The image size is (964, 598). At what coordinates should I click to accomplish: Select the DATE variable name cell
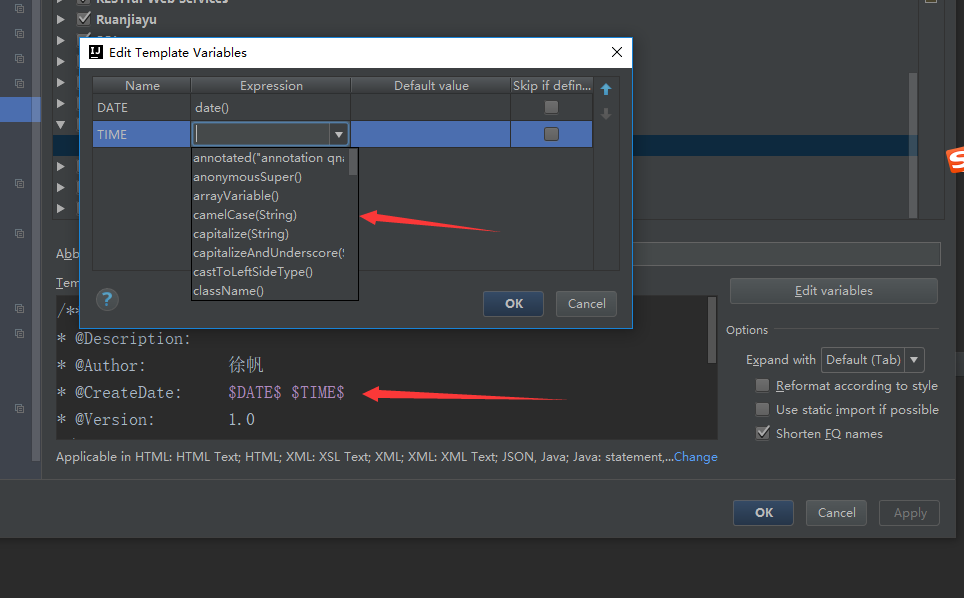(142, 108)
